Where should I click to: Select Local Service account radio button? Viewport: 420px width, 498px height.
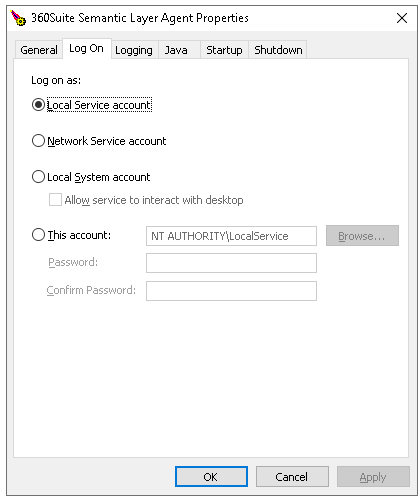pyautogui.click(x=38, y=105)
